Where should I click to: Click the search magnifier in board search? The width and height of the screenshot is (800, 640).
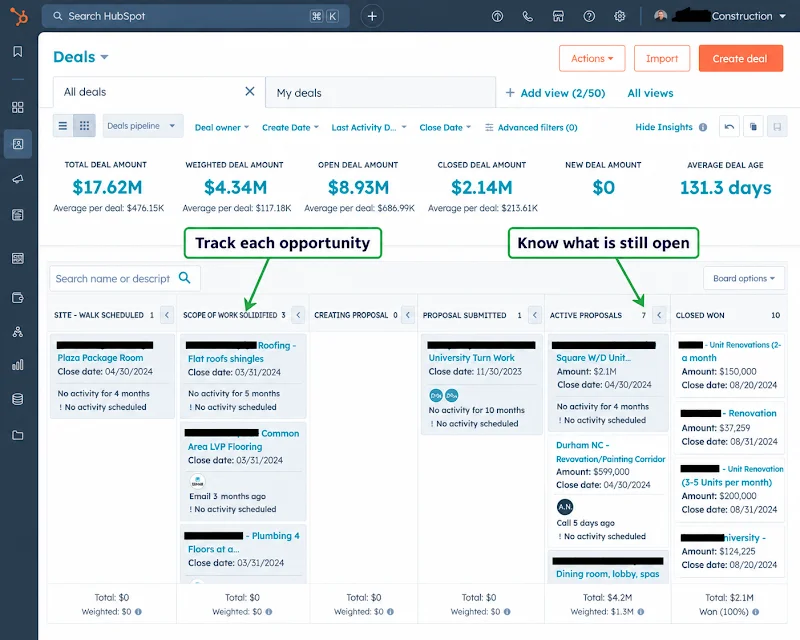(185, 278)
